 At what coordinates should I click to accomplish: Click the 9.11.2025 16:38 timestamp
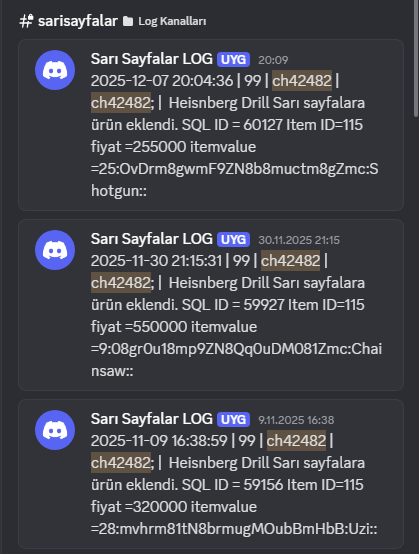point(296,420)
